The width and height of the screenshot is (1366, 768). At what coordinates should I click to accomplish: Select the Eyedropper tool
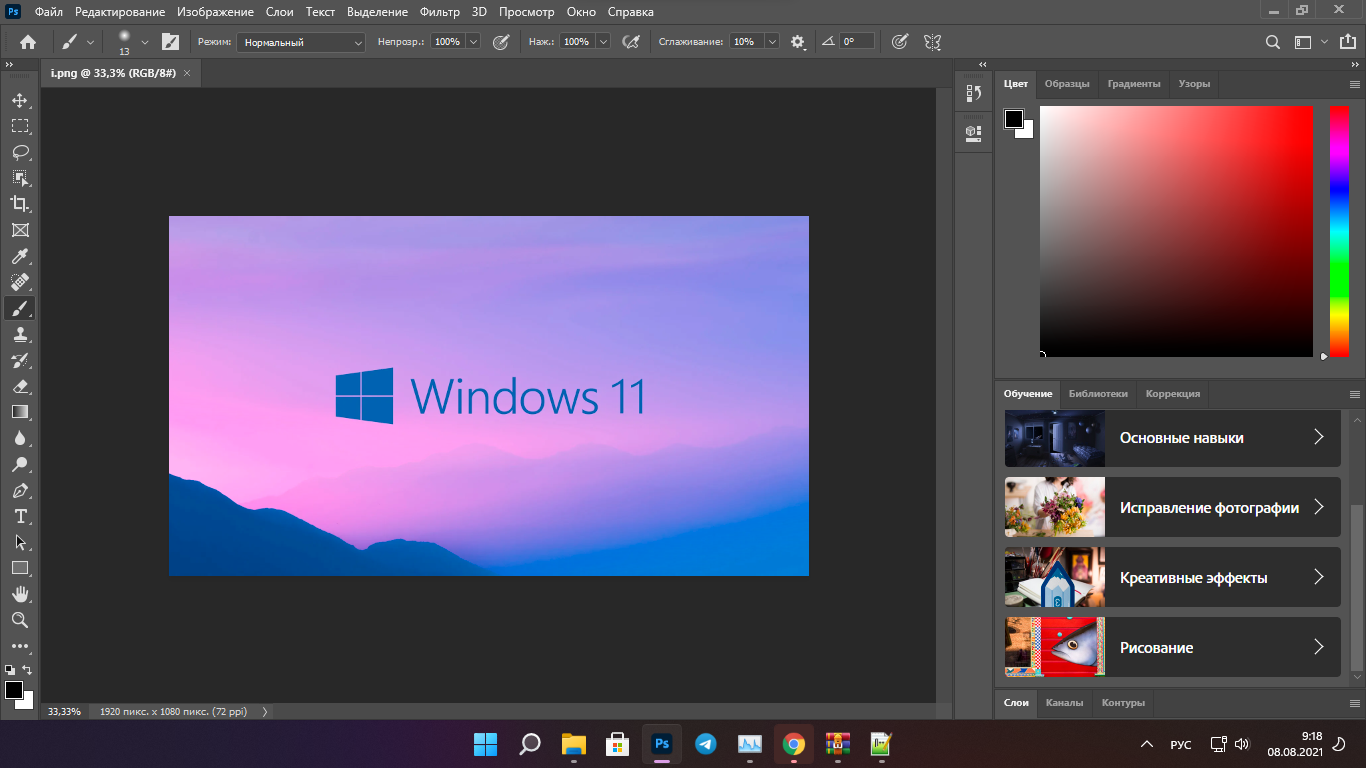[20, 256]
